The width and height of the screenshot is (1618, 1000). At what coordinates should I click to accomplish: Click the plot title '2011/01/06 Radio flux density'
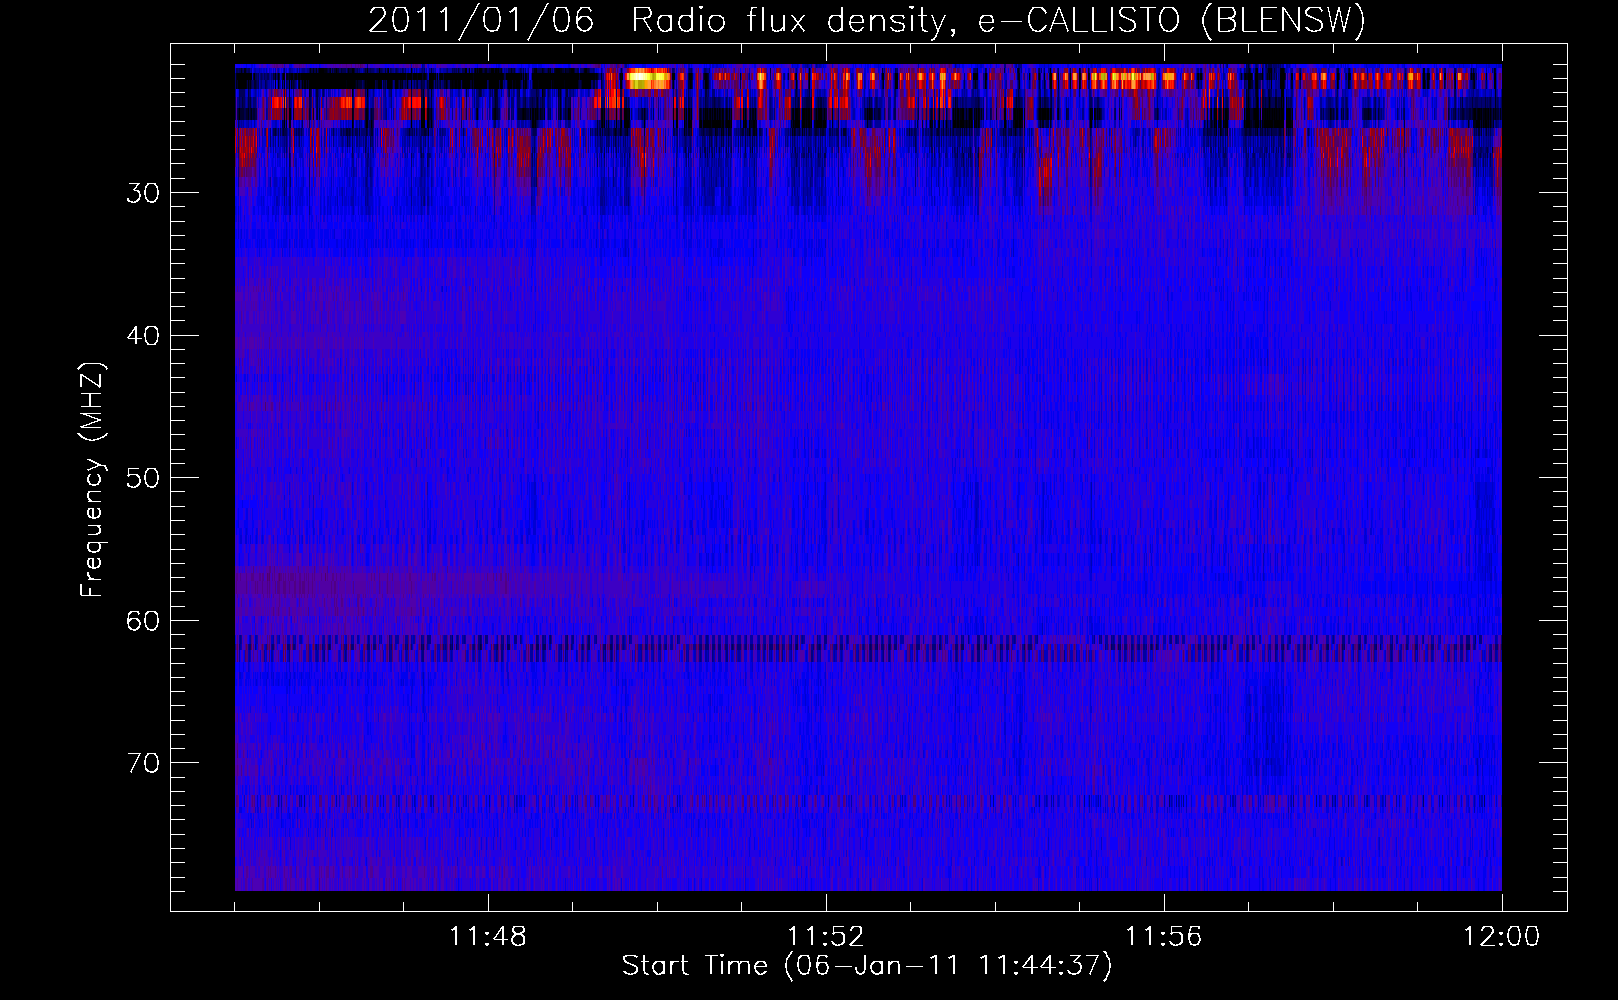pyautogui.click(x=867, y=20)
